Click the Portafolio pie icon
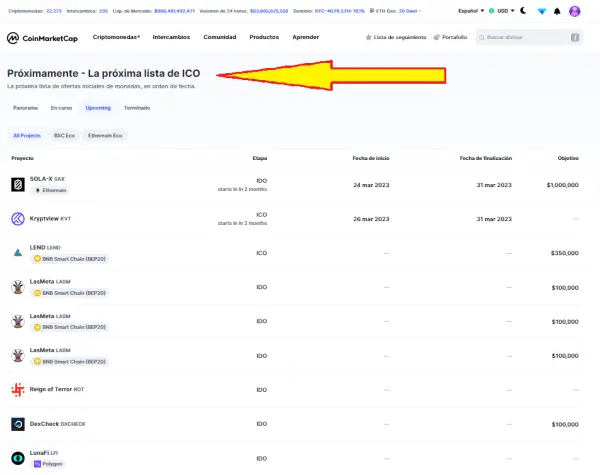 coord(437,37)
